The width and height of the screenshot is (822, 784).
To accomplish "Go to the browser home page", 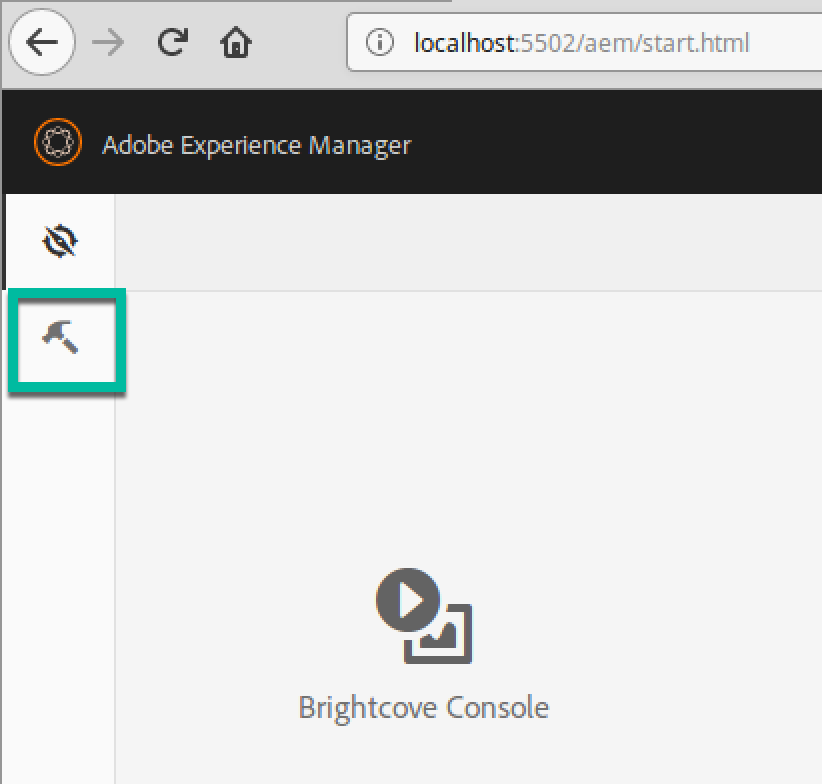I will pos(236,42).
